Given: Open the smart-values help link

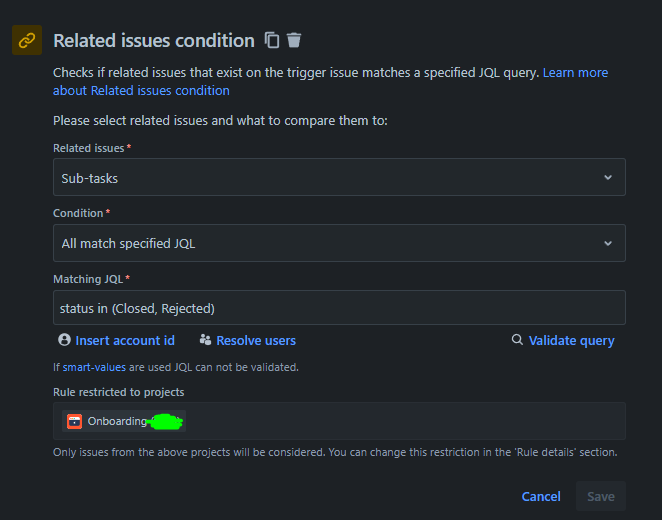Looking at the screenshot, I should click(x=96, y=367).
